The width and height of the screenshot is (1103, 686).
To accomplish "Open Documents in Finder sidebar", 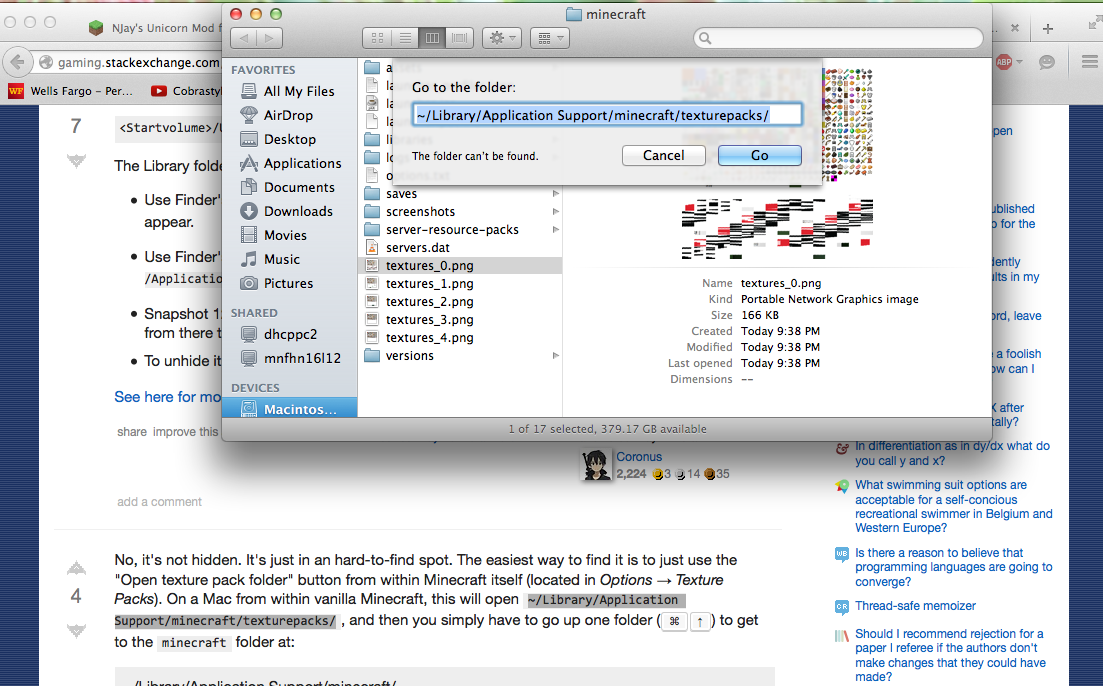I will 289,187.
